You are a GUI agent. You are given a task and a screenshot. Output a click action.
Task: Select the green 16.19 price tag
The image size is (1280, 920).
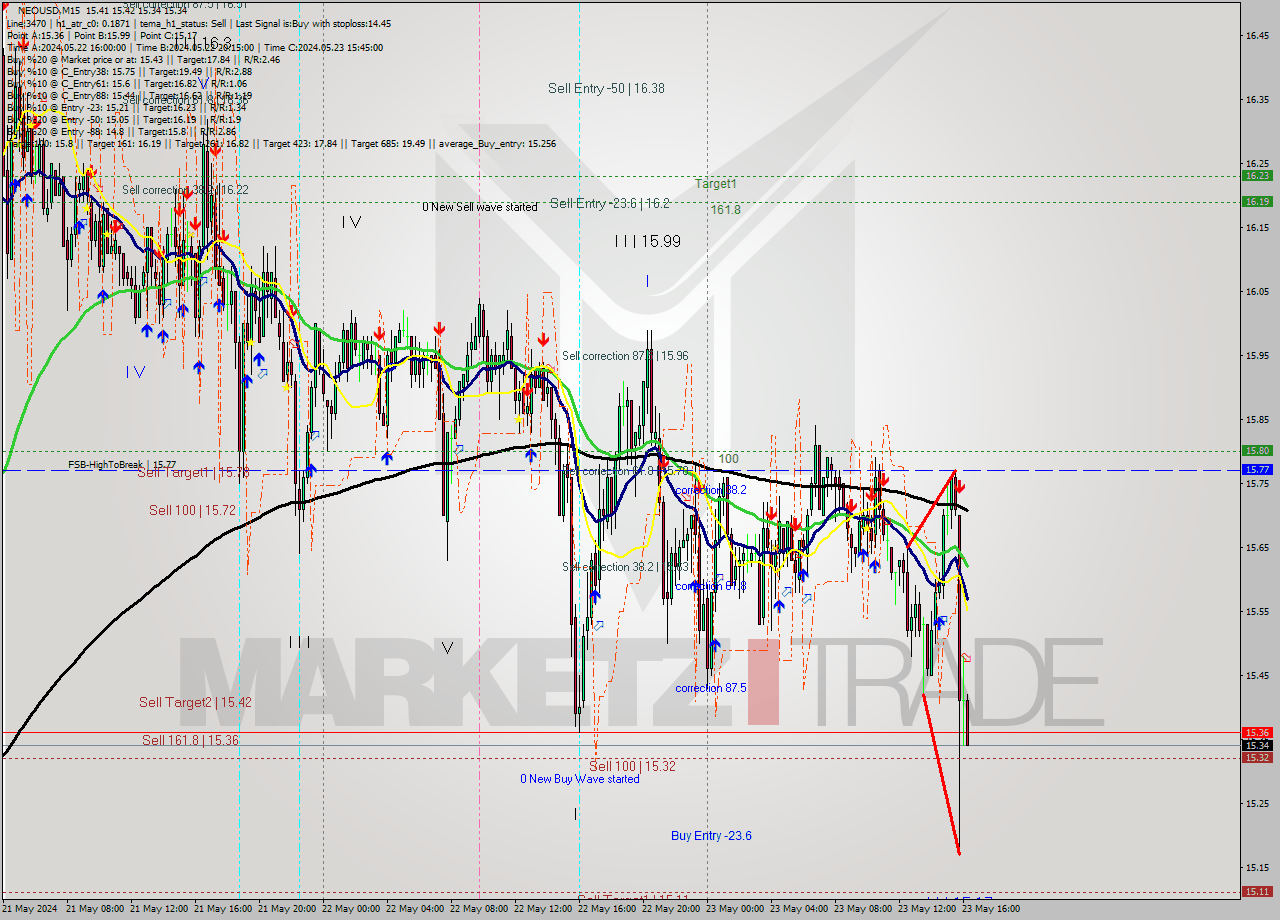coord(1257,201)
